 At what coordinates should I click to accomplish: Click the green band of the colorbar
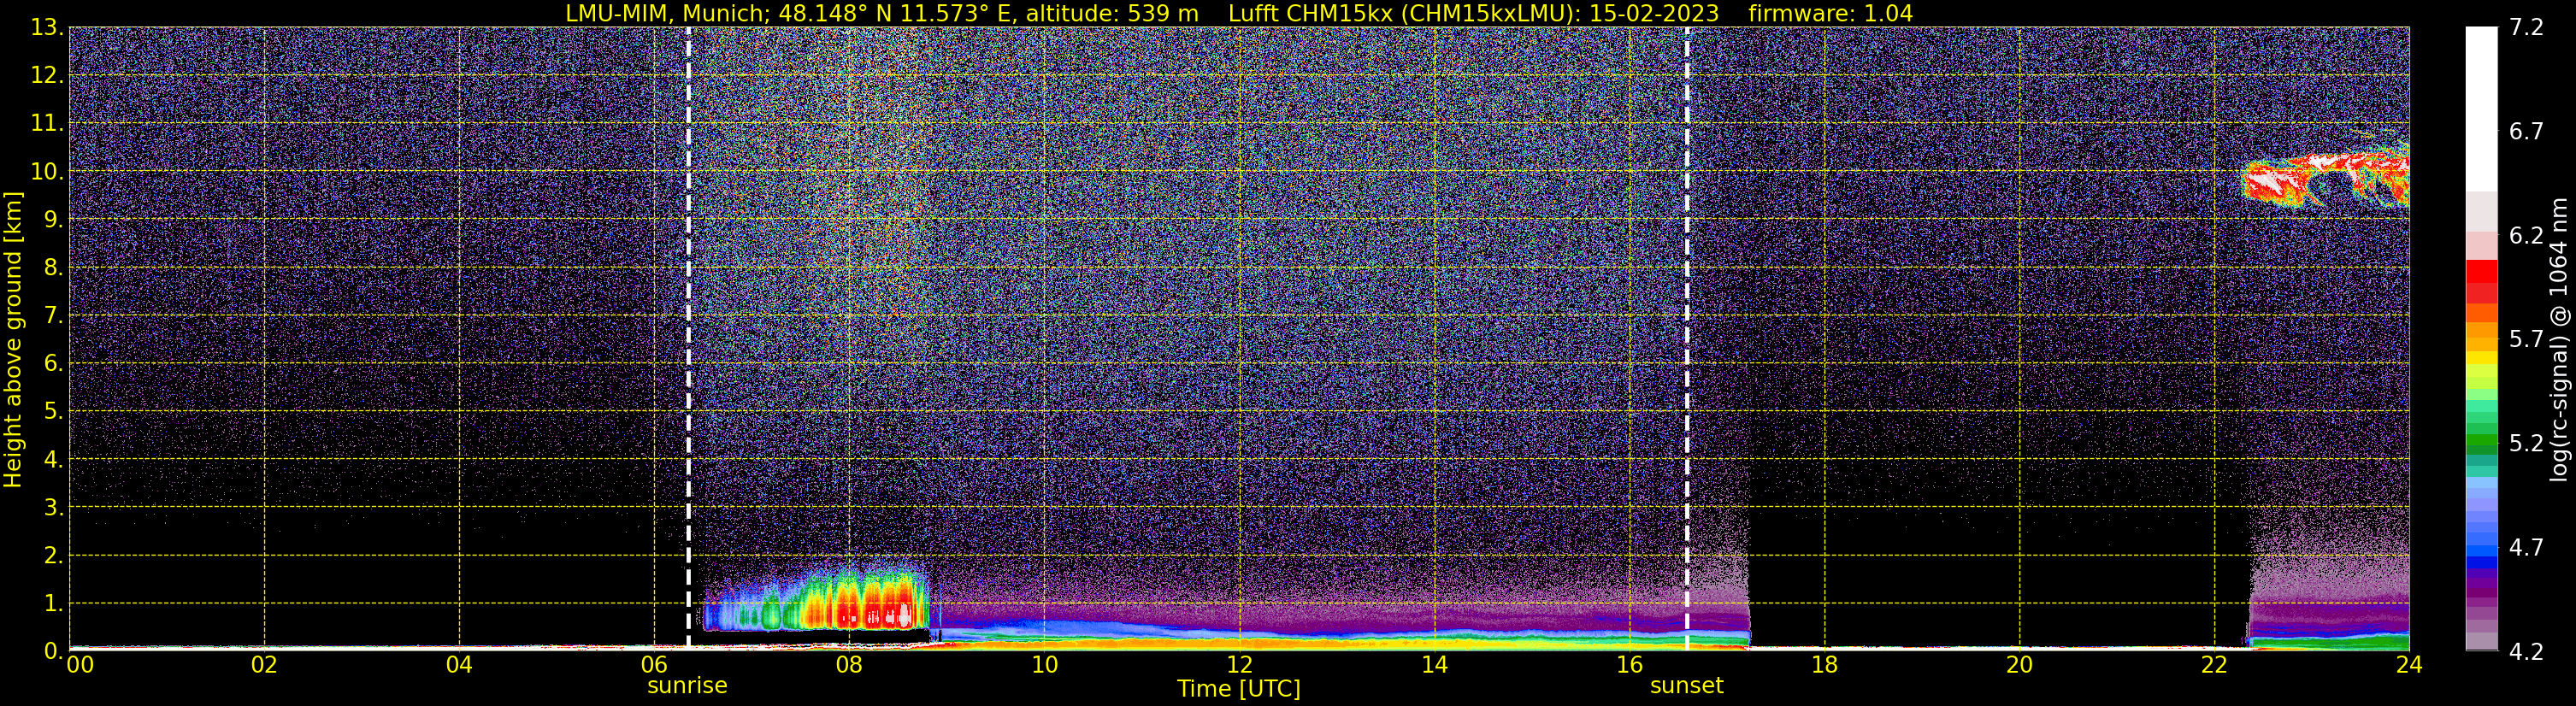pos(2481,441)
